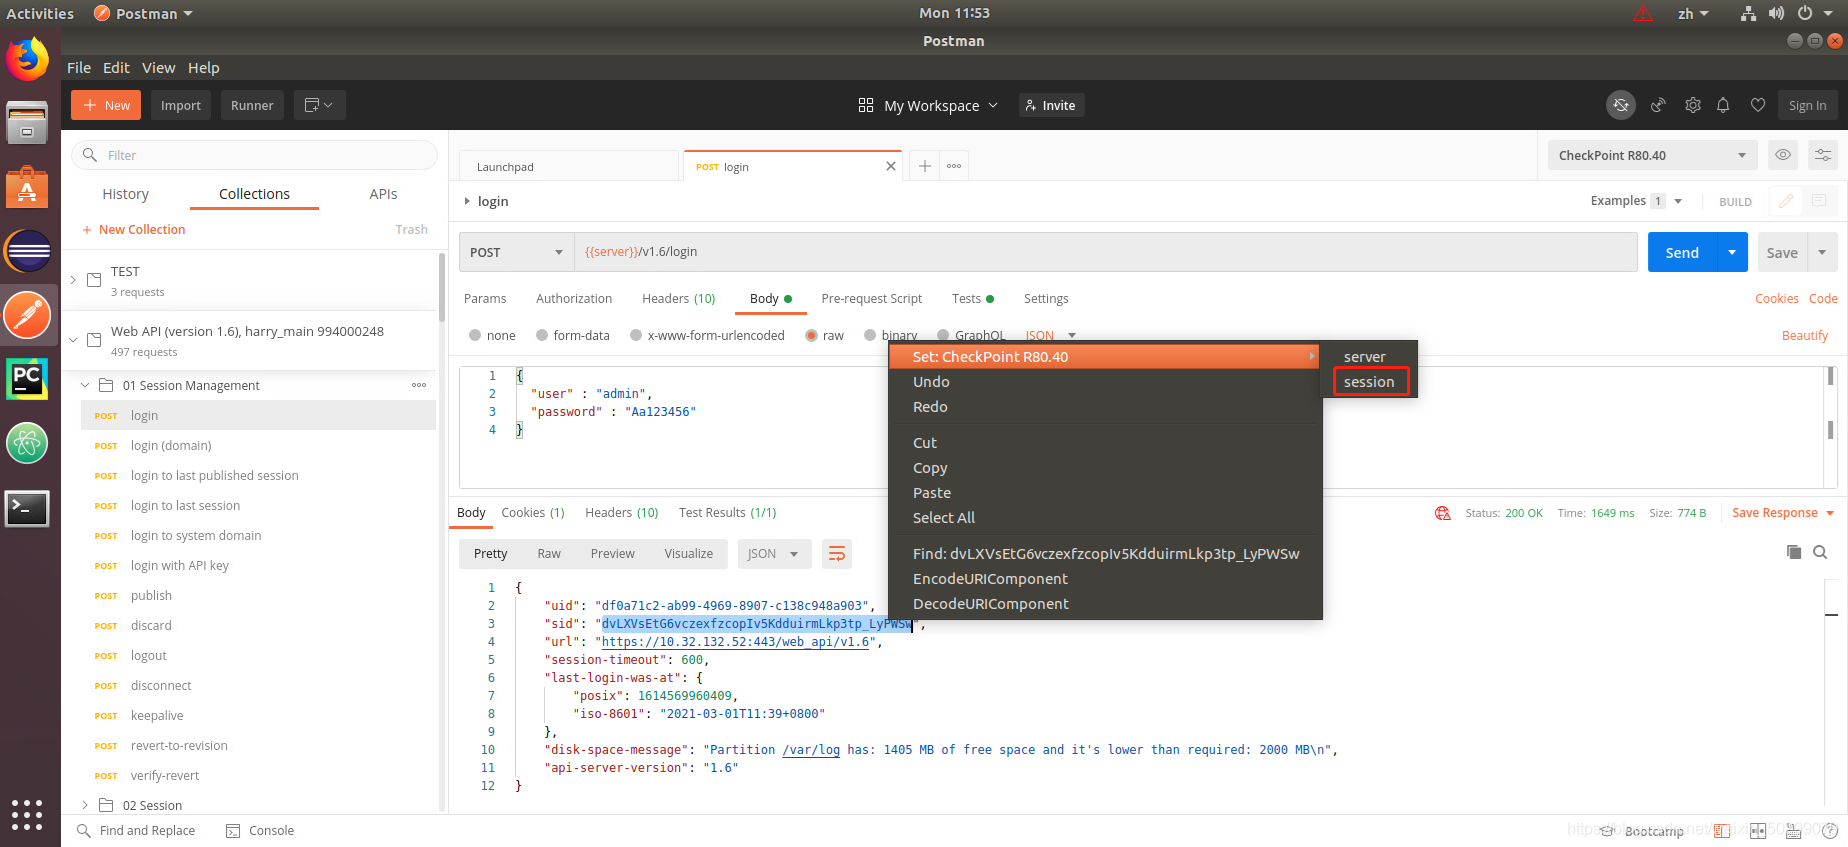This screenshot has width=1848, height=847.
Task: Open manage environments settings icon
Action: pyautogui.click(x=1823, y=155)
